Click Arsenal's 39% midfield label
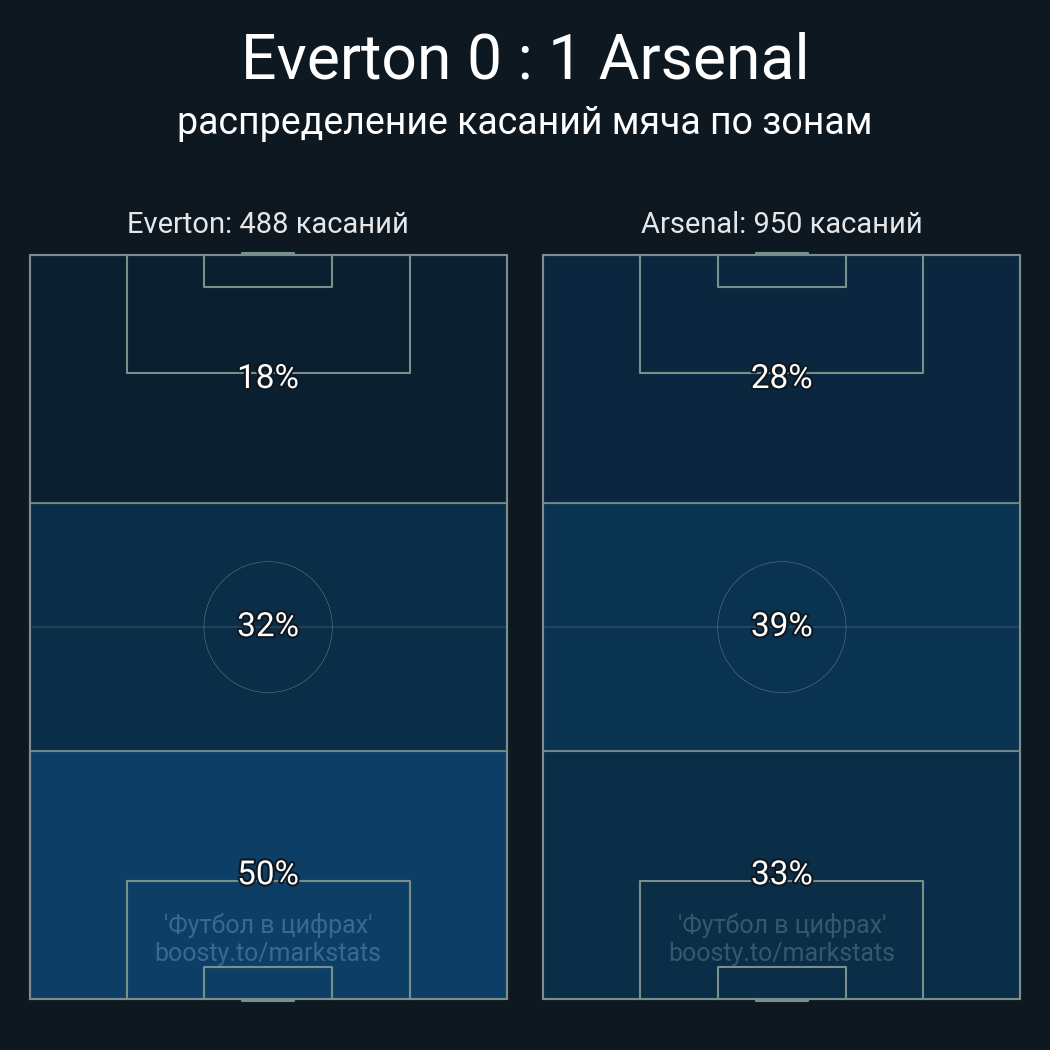This screenshot has height=1050, width=1050. [781, 625]
